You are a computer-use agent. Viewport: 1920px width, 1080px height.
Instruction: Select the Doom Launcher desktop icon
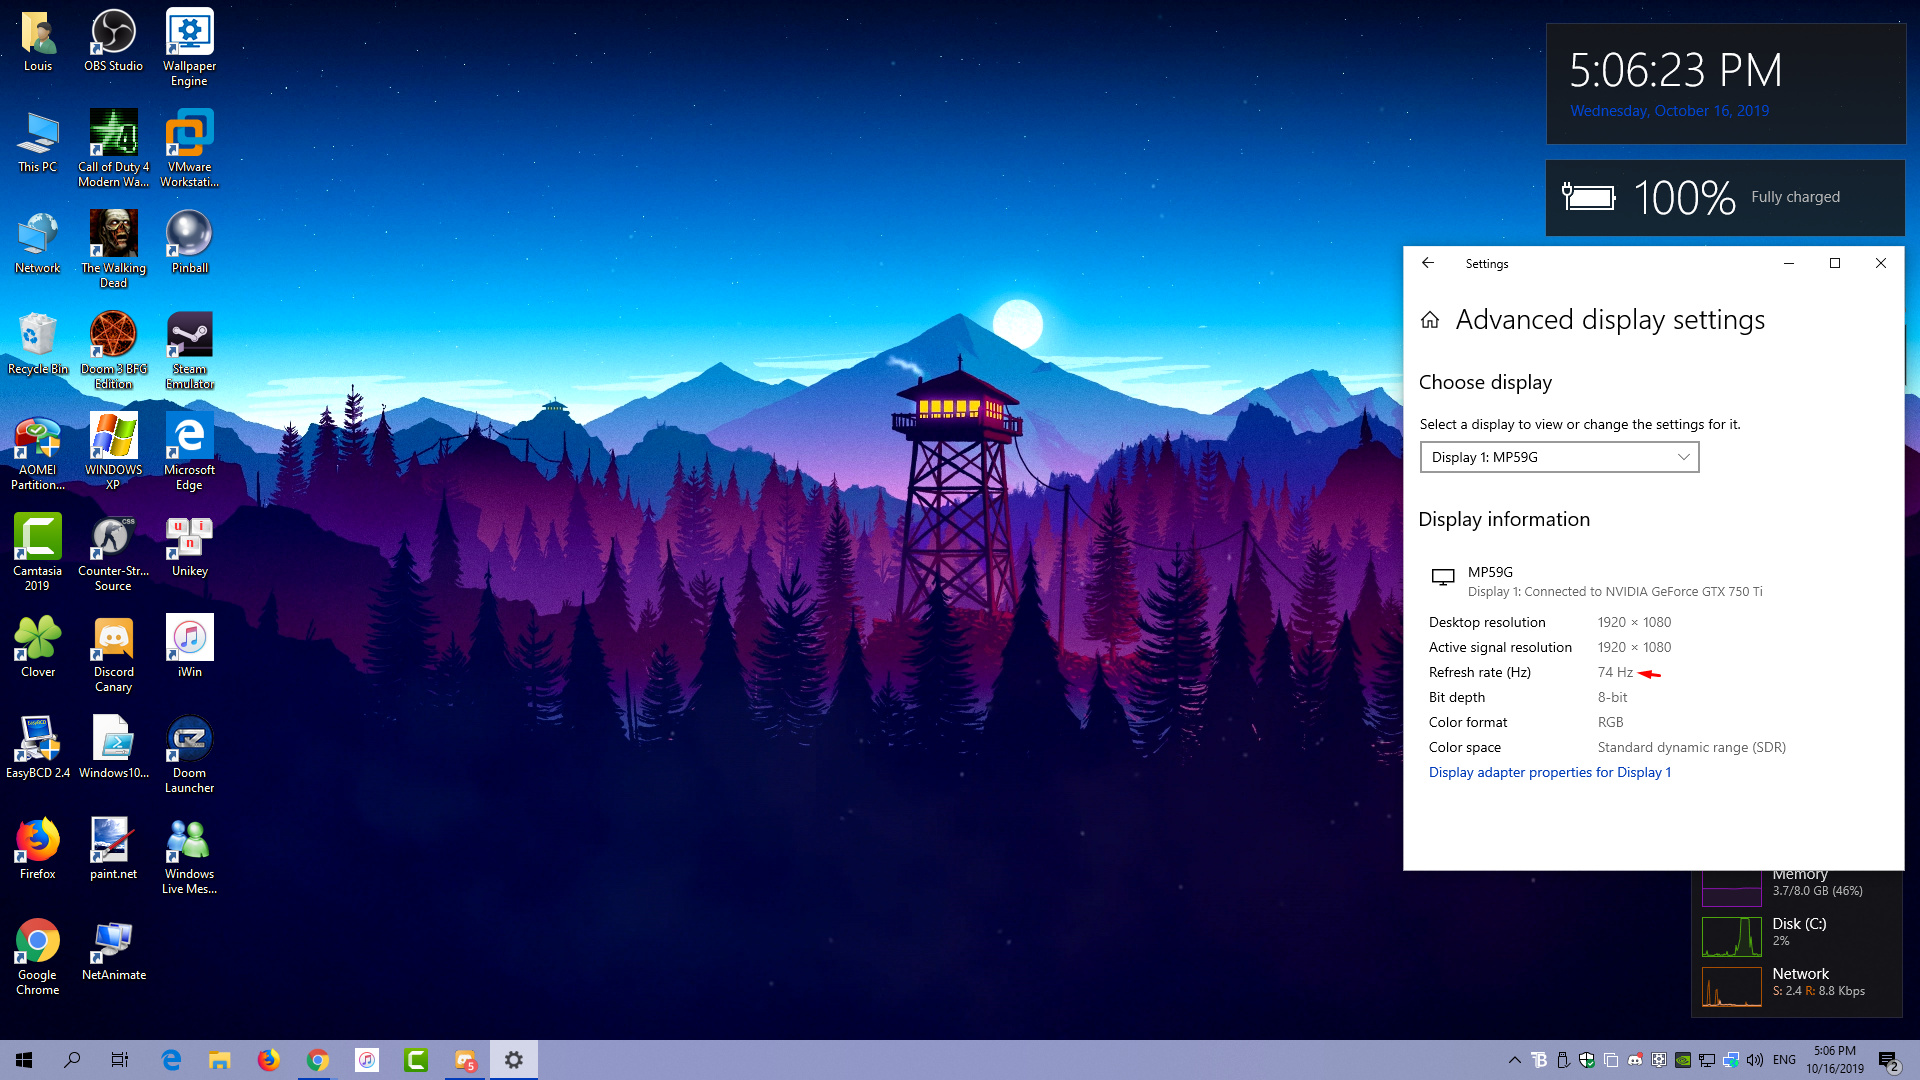pyautogui.click(x=189, y=755)
